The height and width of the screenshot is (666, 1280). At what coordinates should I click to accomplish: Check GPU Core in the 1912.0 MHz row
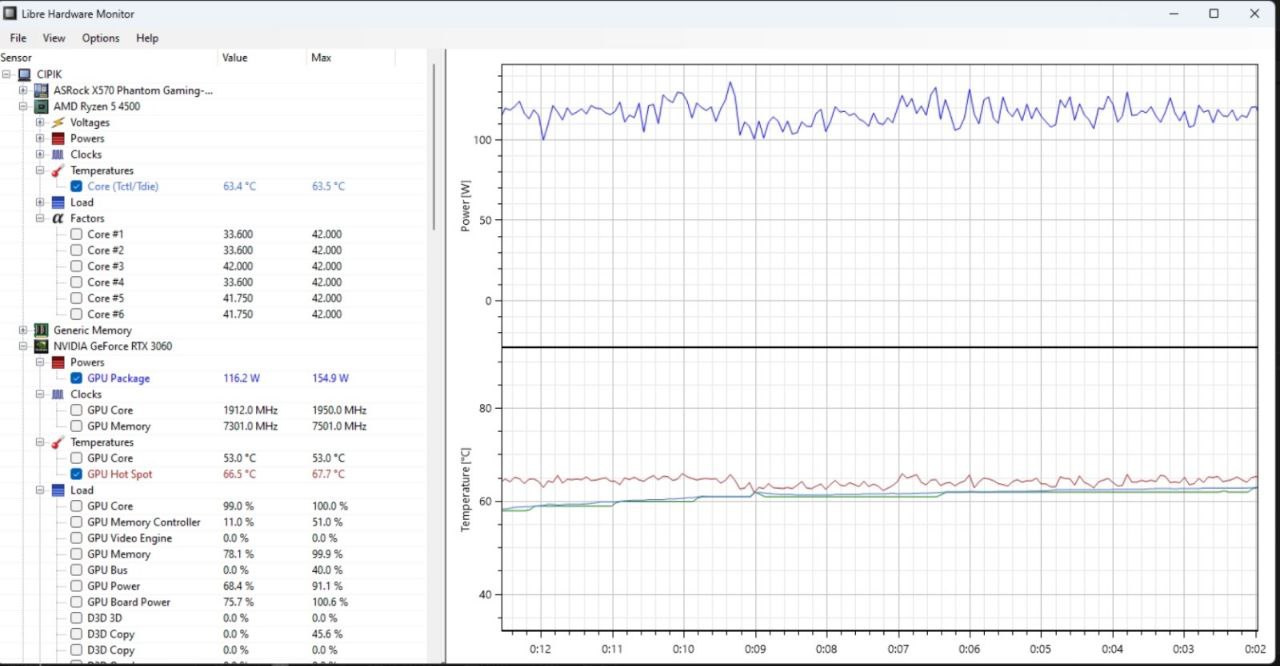point(76,410)
